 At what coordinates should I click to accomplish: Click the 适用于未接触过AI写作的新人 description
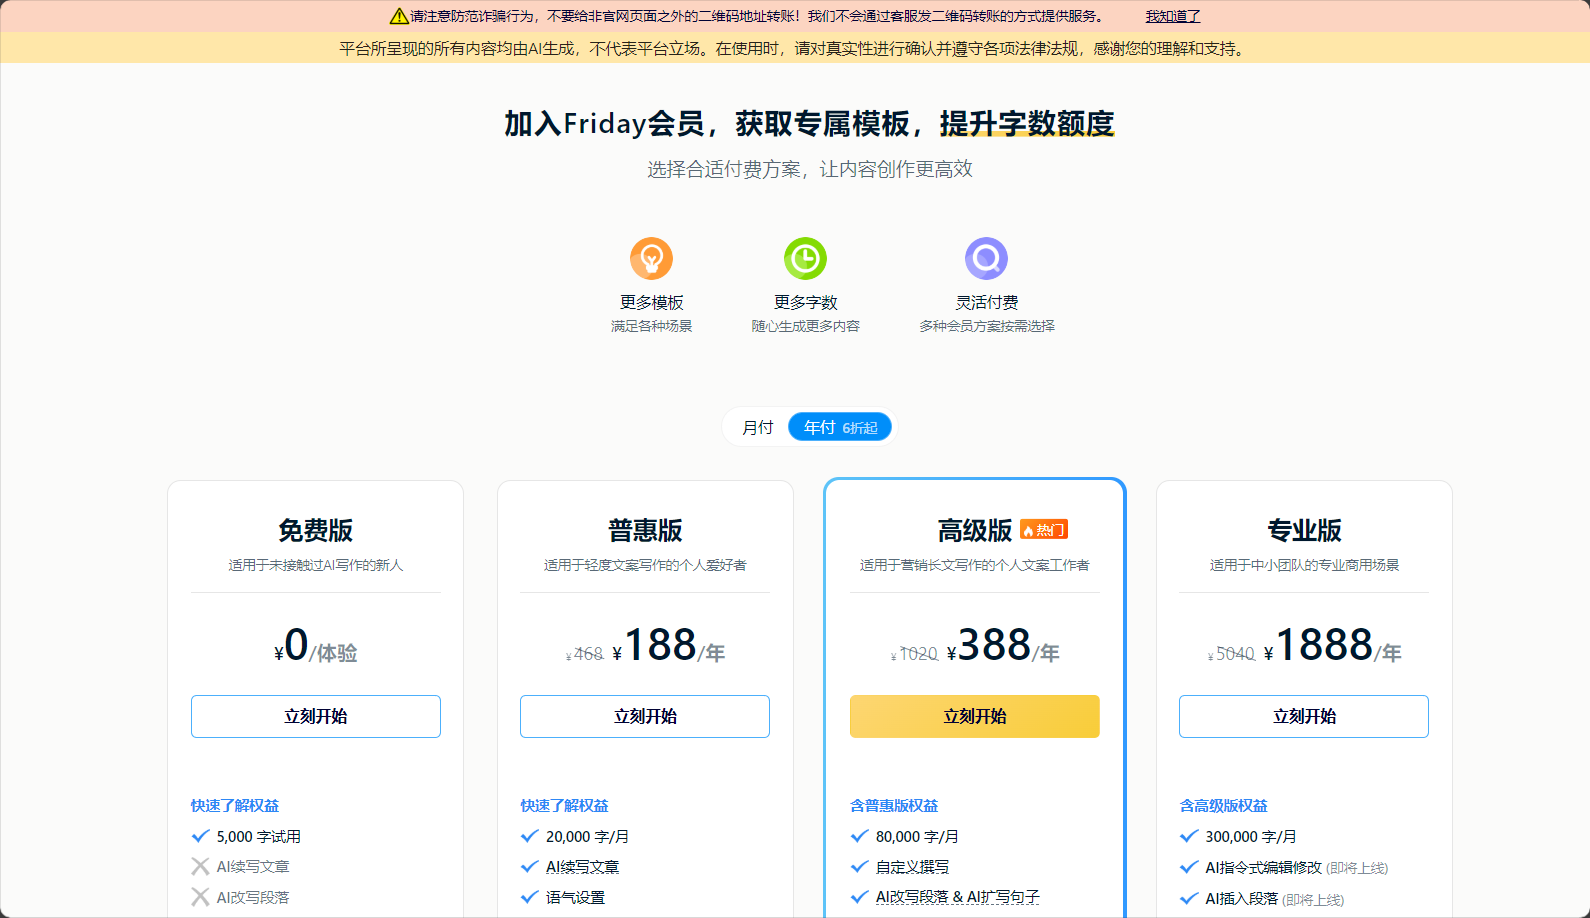point(316,565)
